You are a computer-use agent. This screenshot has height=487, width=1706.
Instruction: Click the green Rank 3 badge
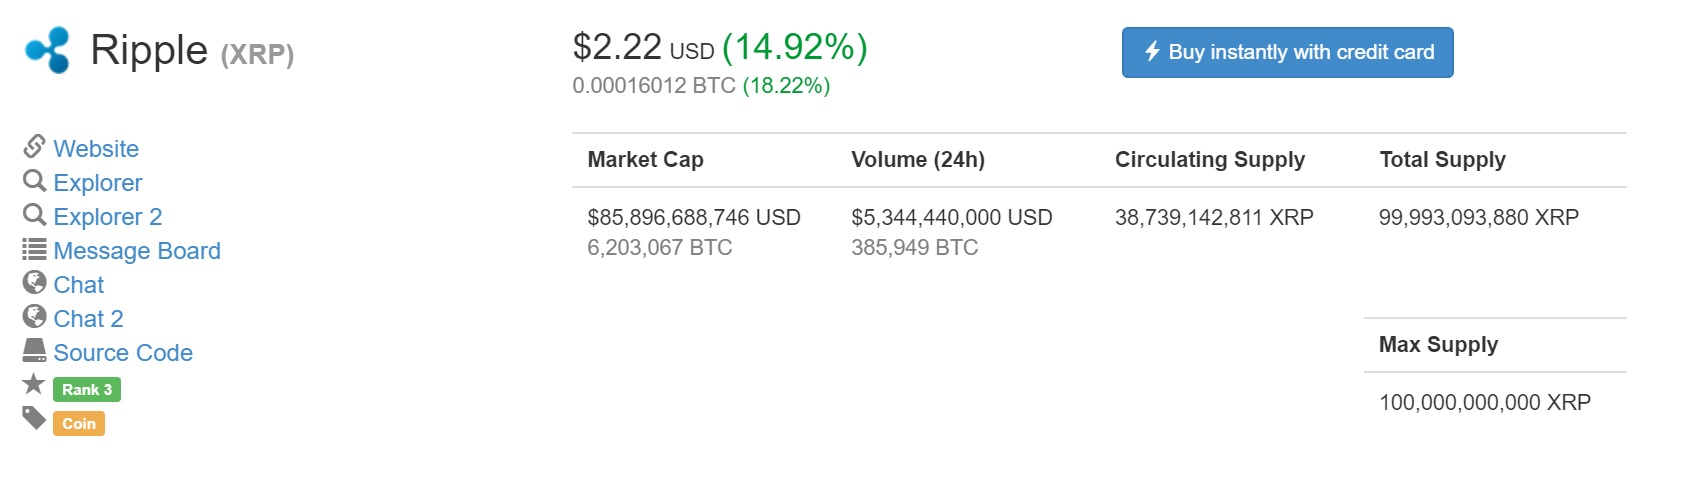tap(87, 390)
